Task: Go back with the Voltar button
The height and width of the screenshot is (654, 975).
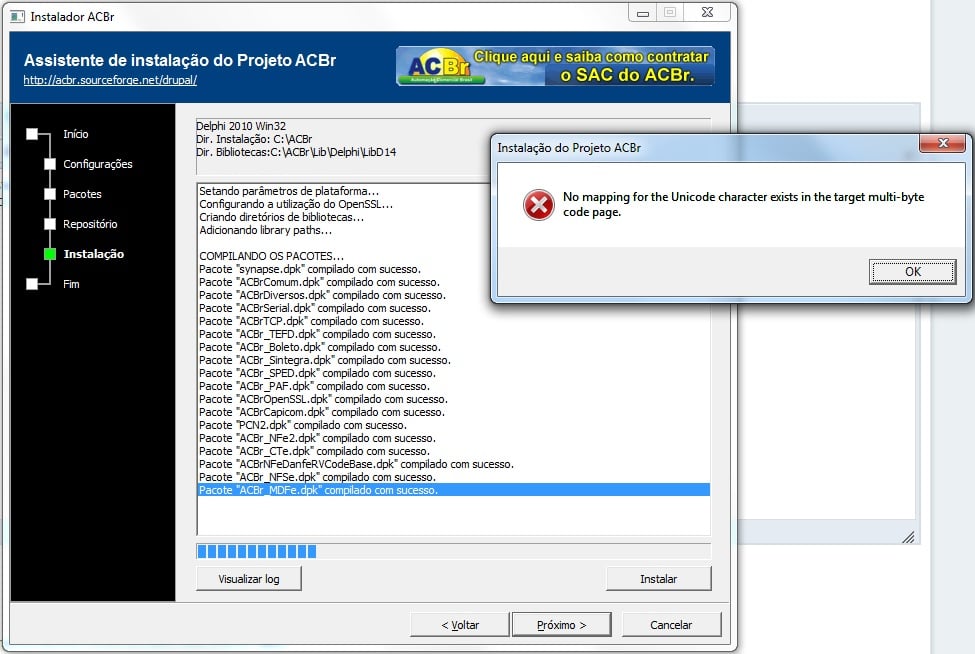Action: pos(460,625)
